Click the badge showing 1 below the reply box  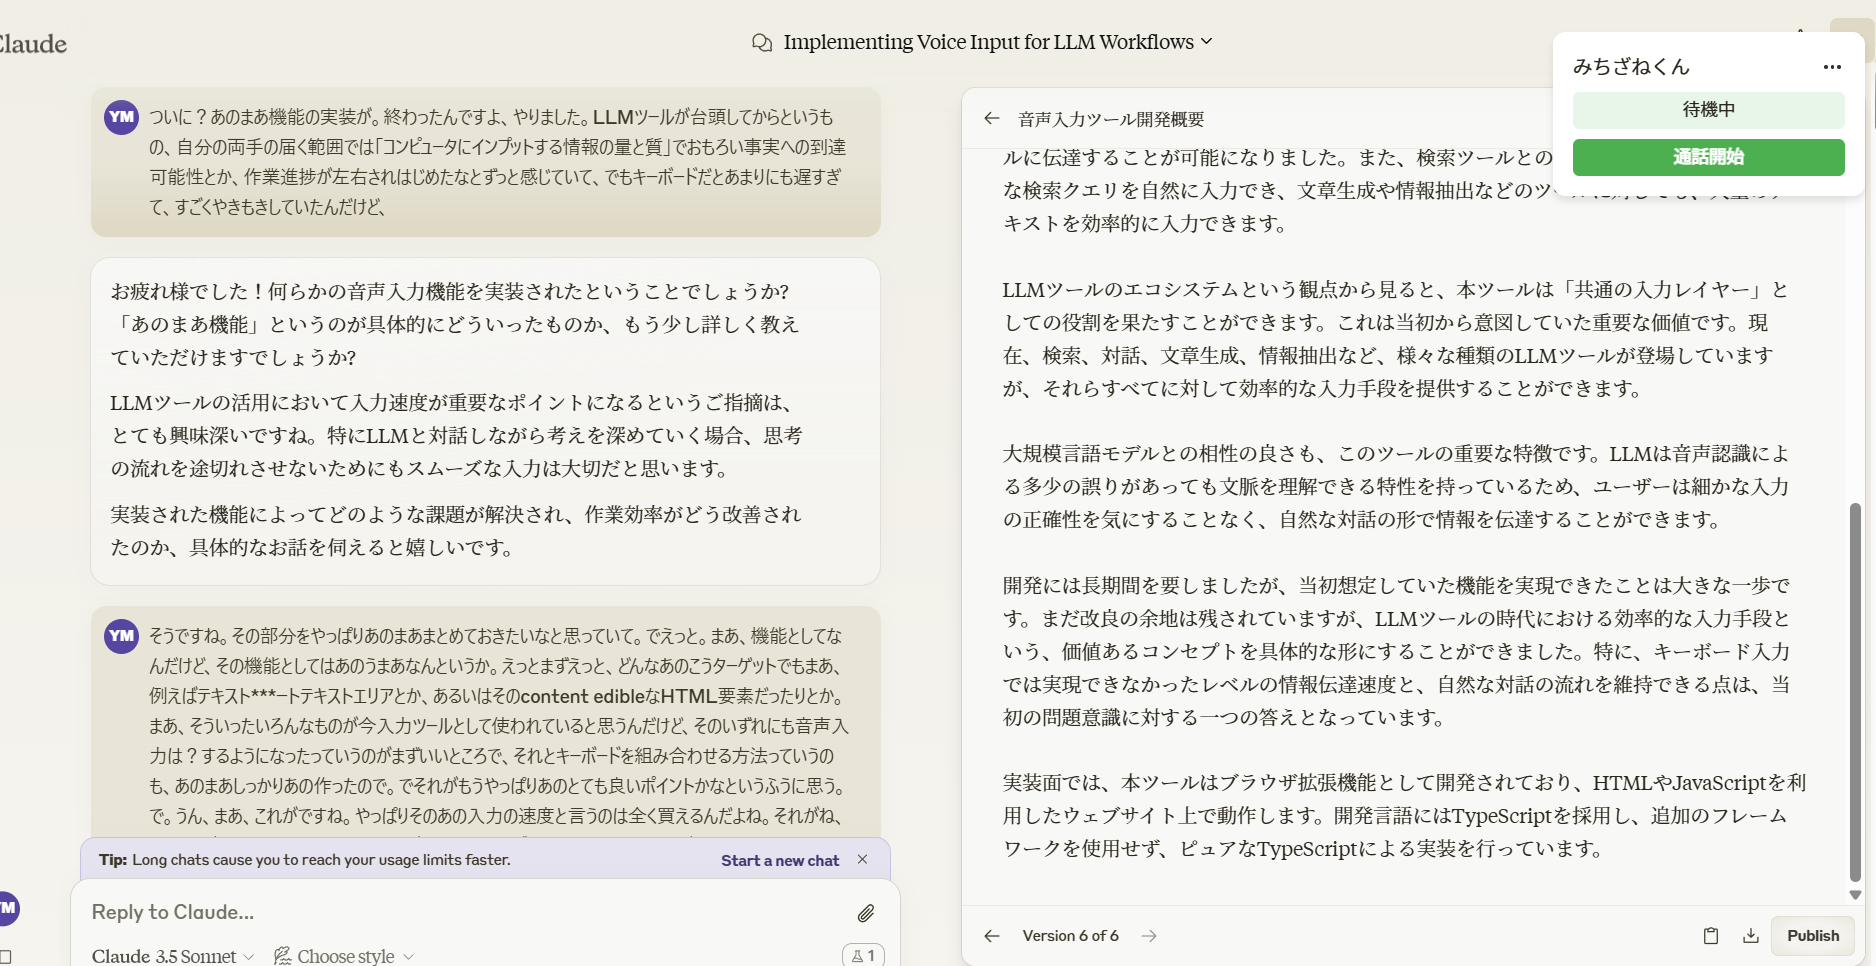point(863,956)
